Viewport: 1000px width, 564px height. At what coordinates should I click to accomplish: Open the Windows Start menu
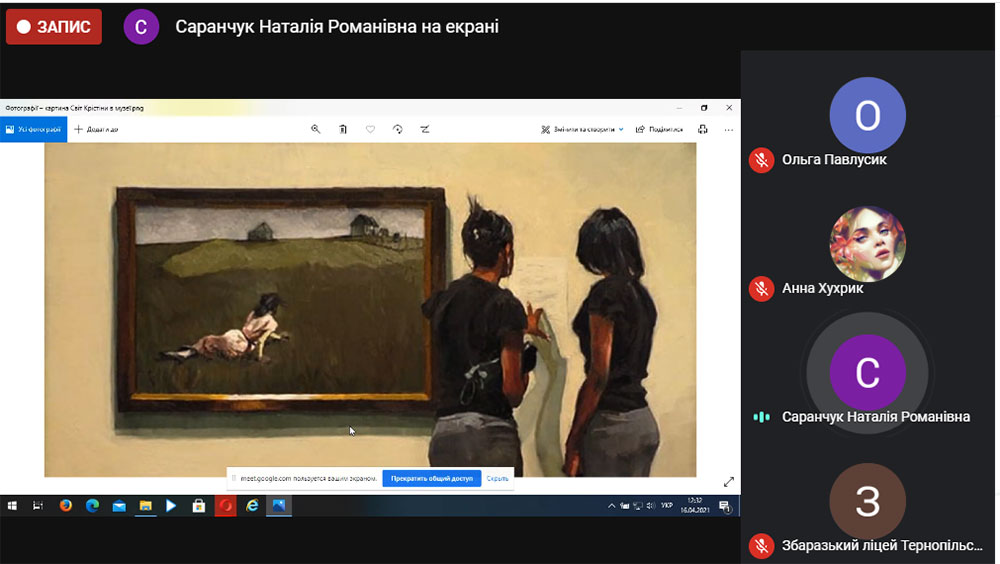tap(11, 506)
